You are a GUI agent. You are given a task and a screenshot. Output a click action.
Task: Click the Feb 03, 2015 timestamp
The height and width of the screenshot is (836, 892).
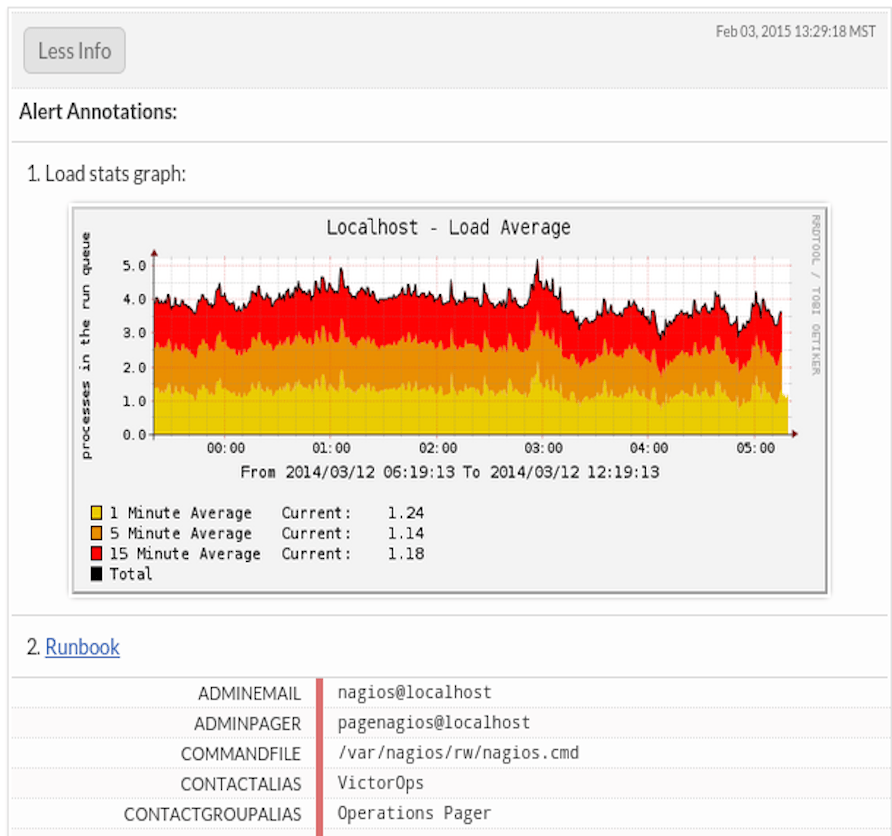(795, 32)
